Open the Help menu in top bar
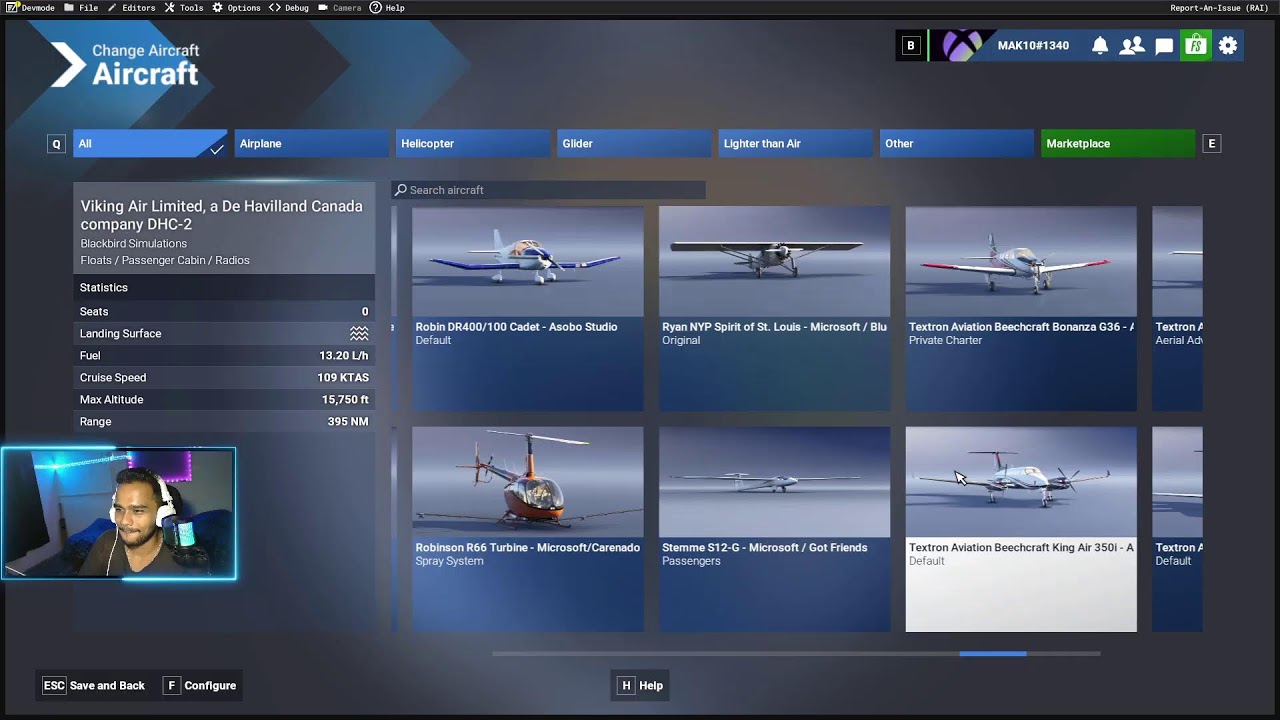This screenshot has height=720, width=1280. click(387, 7)
